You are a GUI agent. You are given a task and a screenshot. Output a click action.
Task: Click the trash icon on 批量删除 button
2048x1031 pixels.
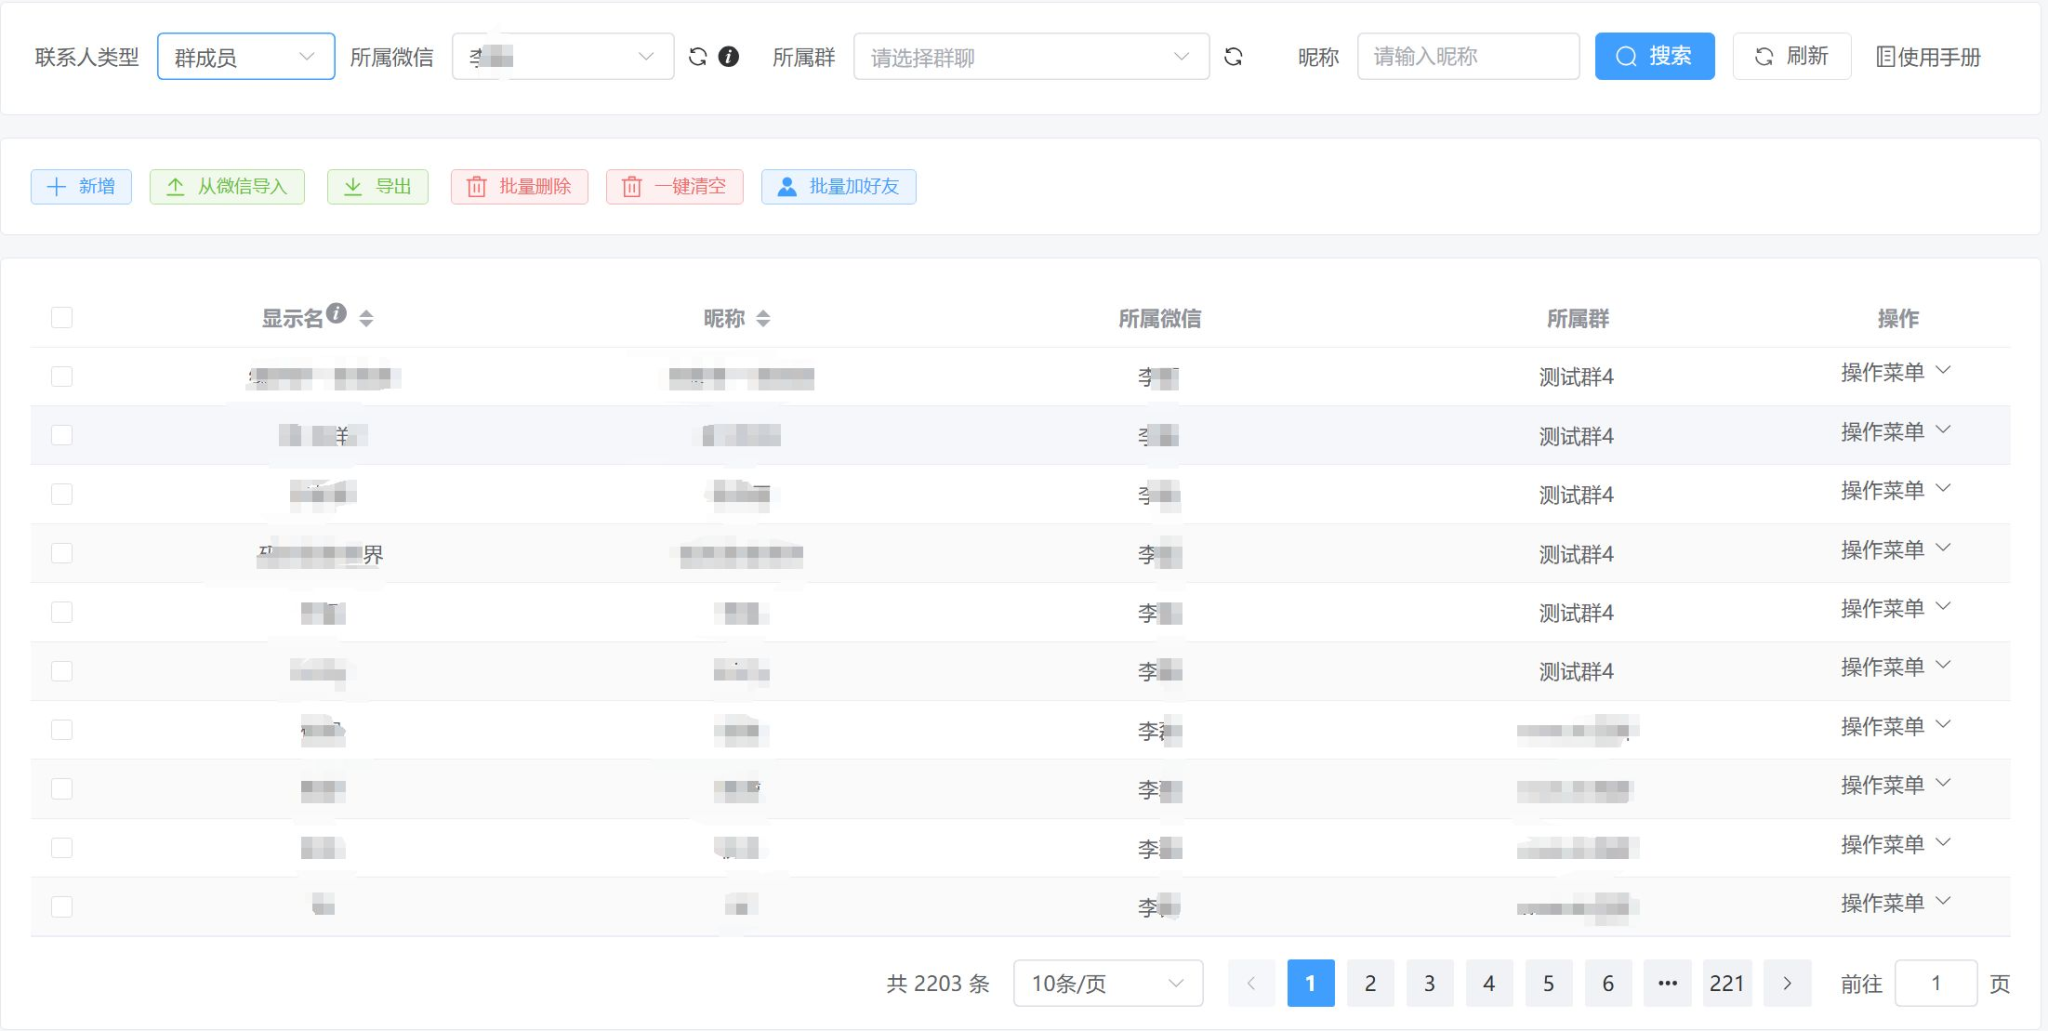coord(477,186)
